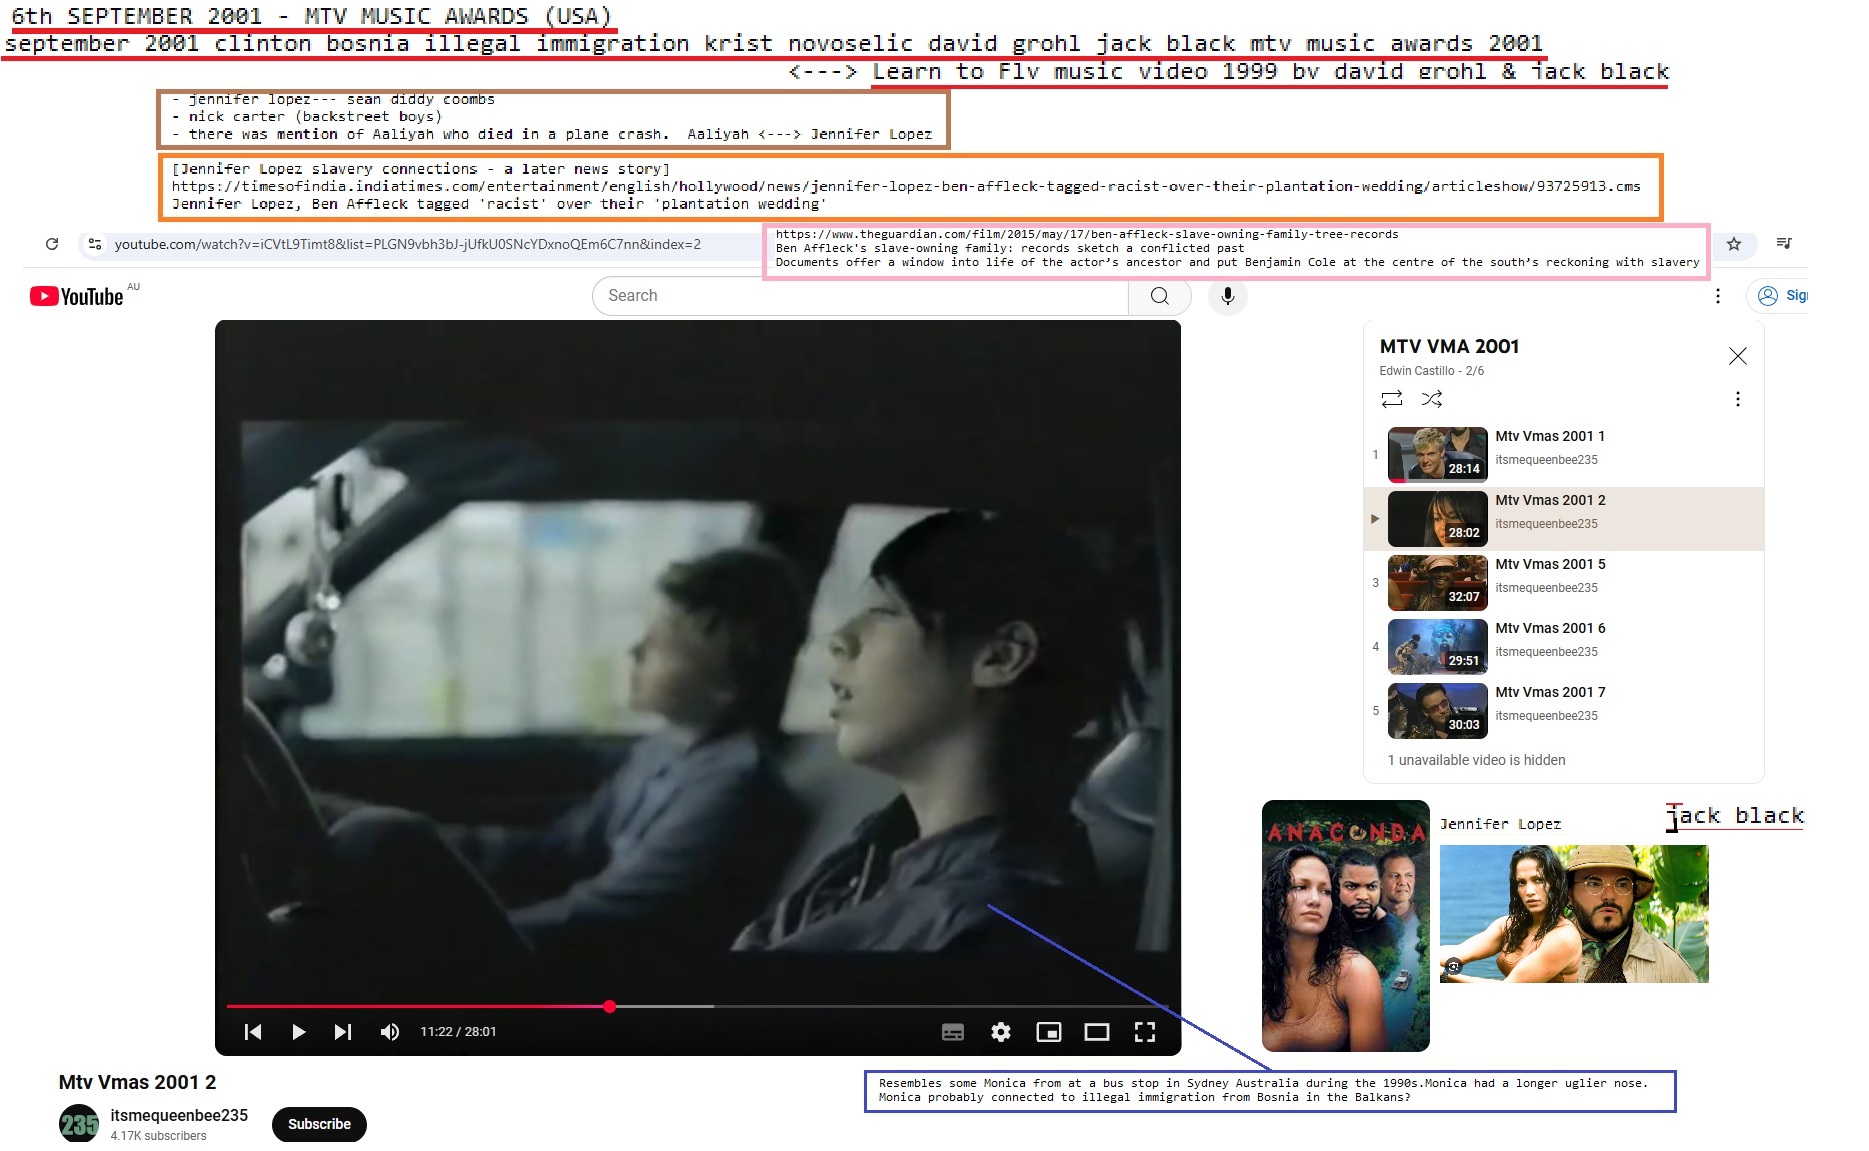Select the Mtv Vmas 2001 2 thumbnail
Screen dimensions: 1869x1151
point(1438,518)
